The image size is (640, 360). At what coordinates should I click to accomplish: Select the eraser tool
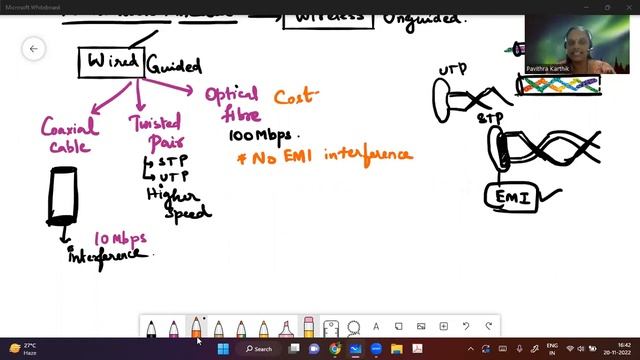(309, 327)
